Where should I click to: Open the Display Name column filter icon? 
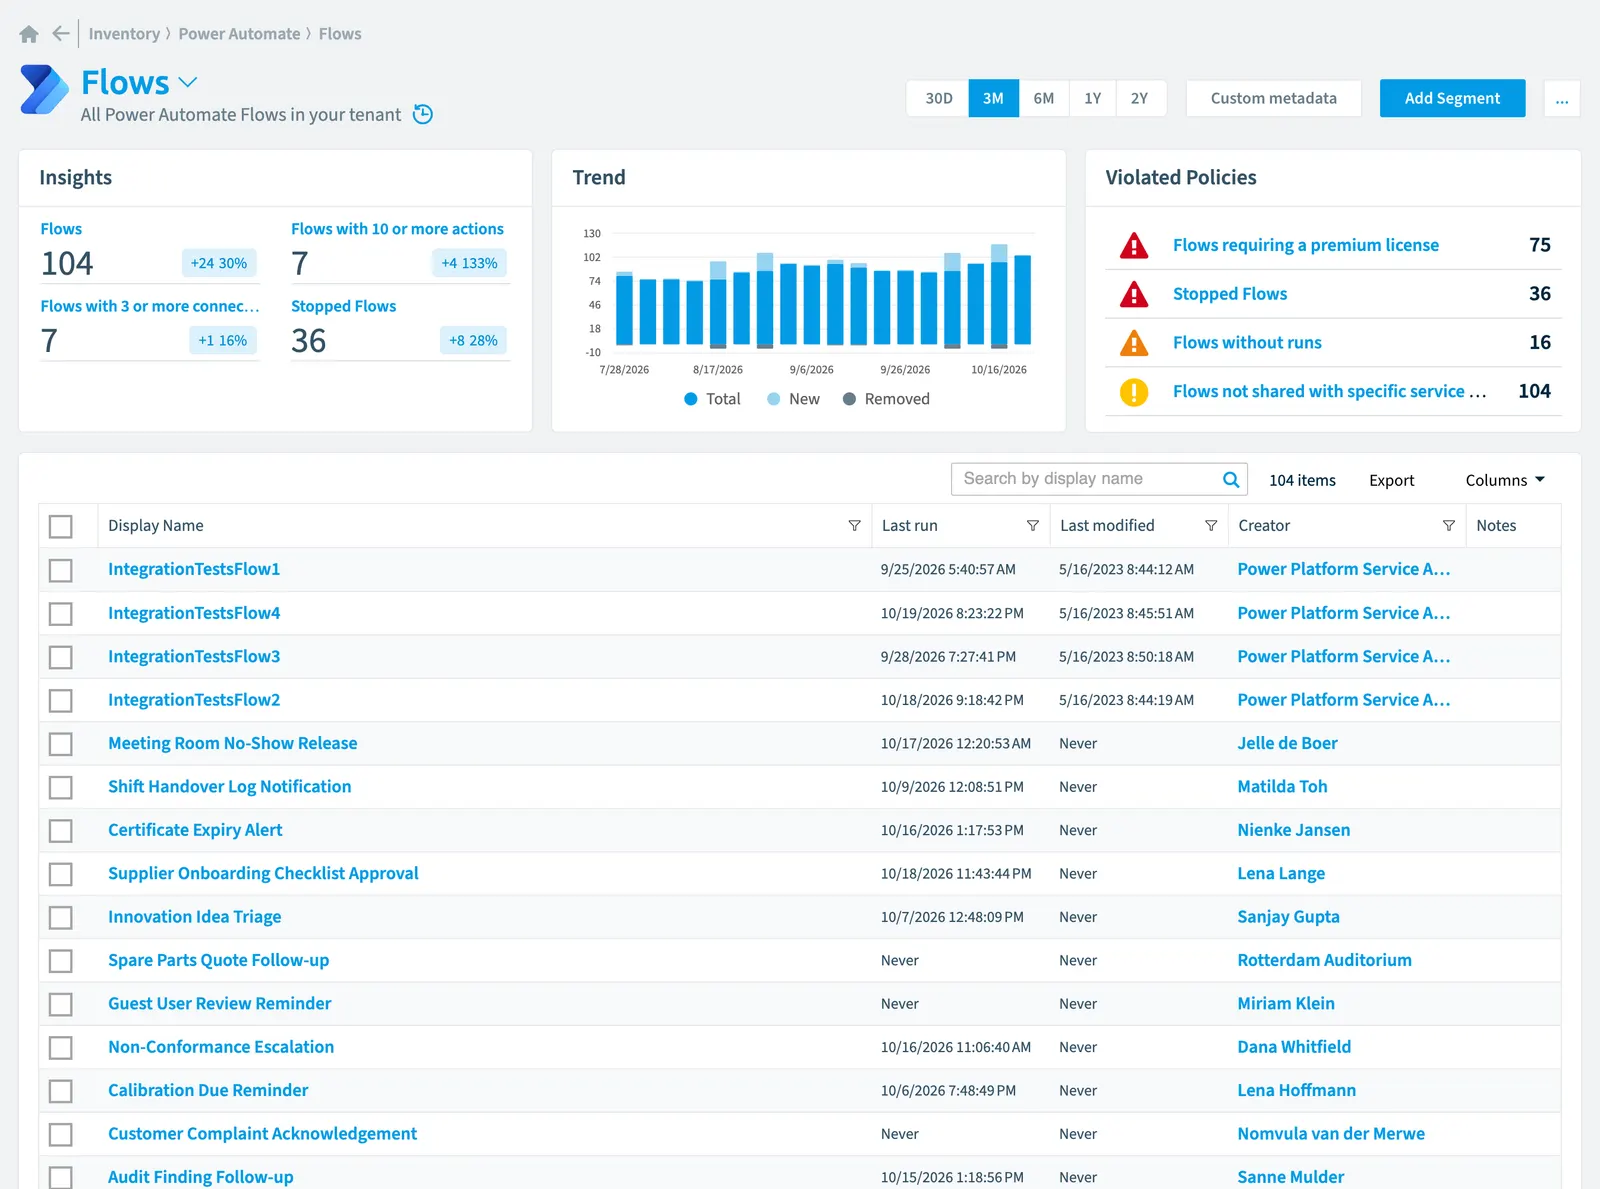tap(854, 525)
